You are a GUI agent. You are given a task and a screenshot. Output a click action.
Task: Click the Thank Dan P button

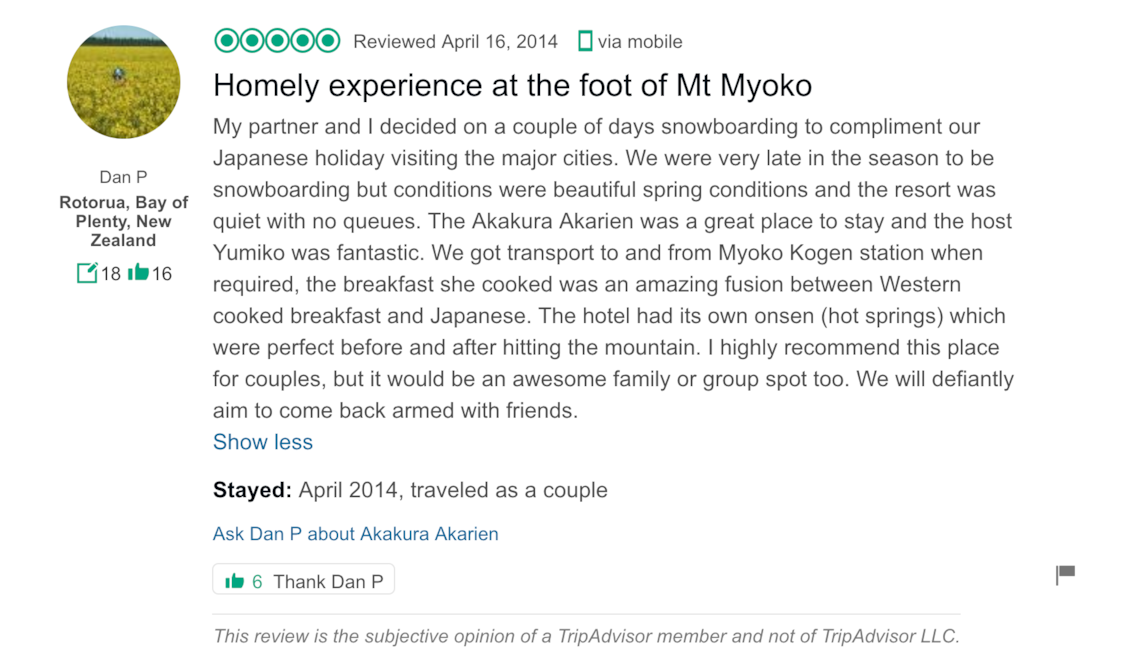click(x=303, y=580)
